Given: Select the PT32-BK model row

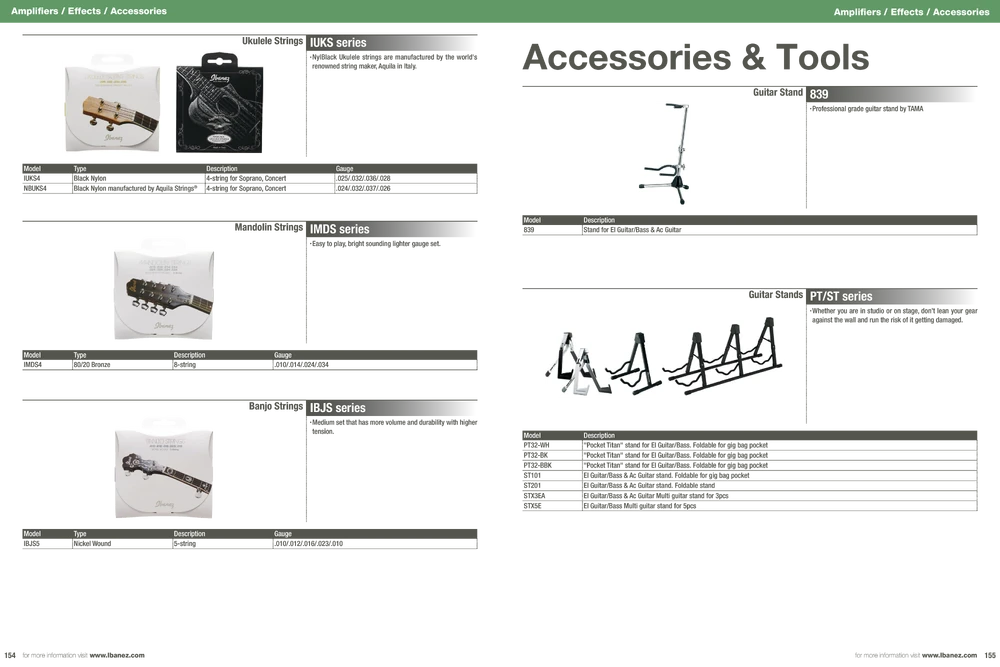Looking at the screenshot, I should (x=750, y=455).
